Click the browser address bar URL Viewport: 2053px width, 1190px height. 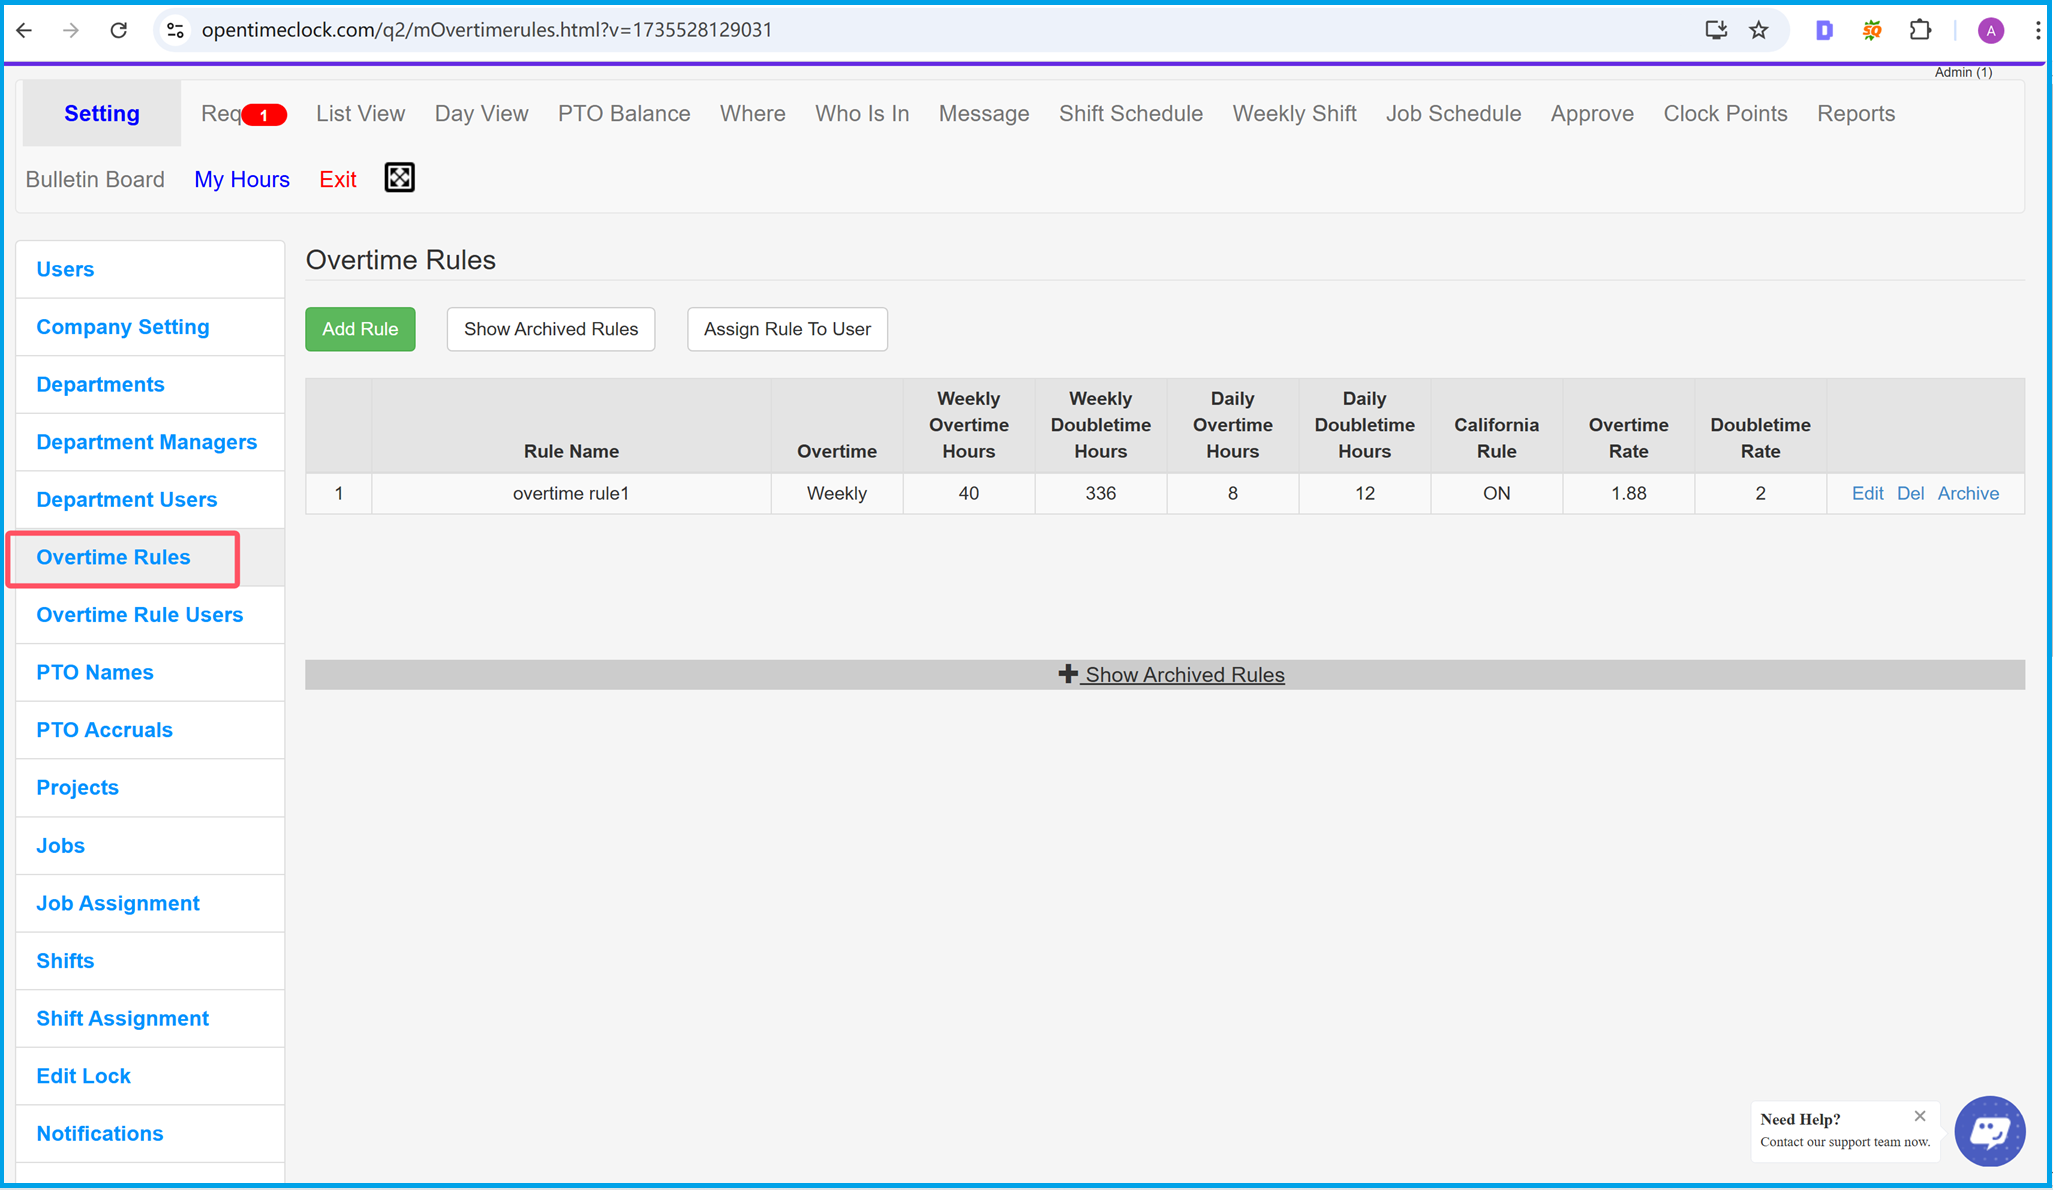coord(487,30)
